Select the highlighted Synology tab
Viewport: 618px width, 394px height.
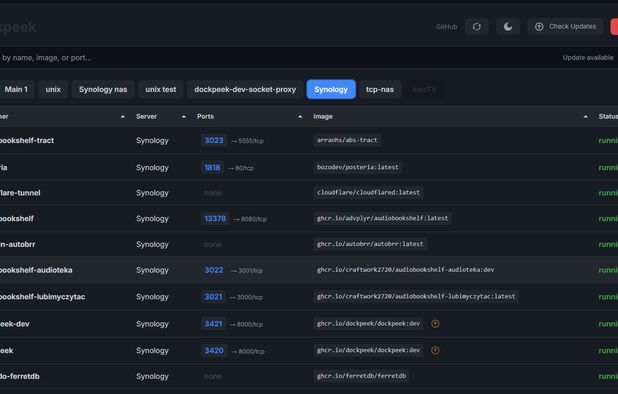click(331, 89)
